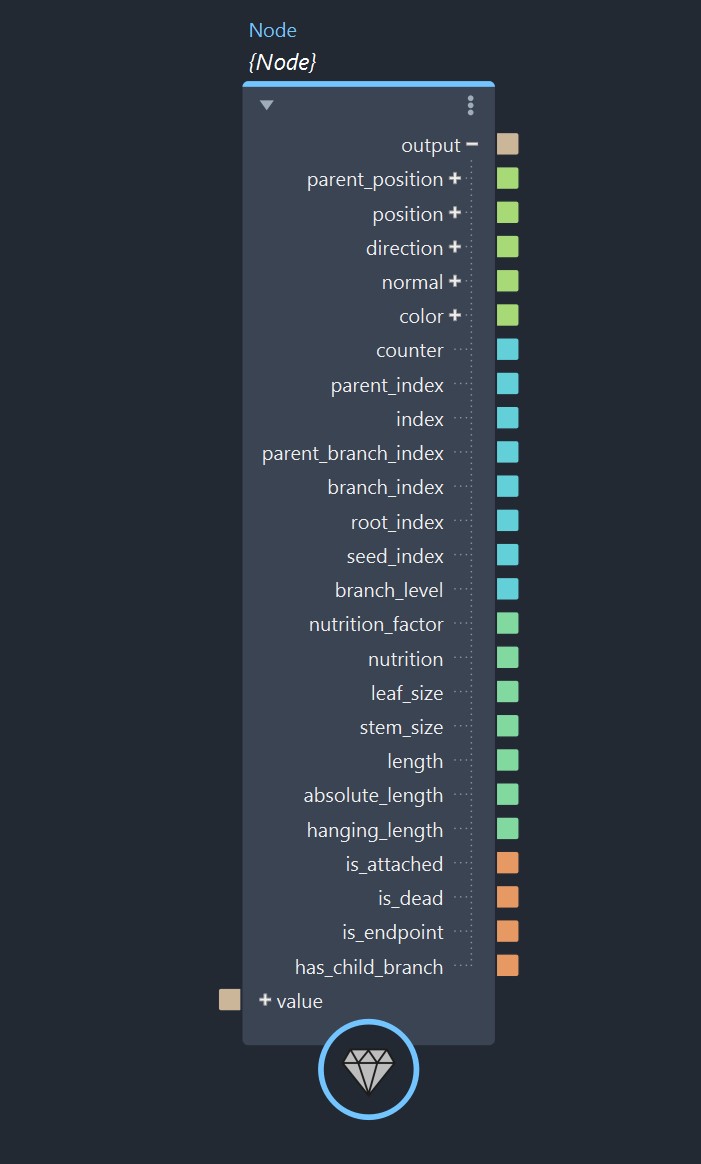Expand the parent_position plus sign
This screenshot has width=701, height=1164.
(x=455, y=179)
